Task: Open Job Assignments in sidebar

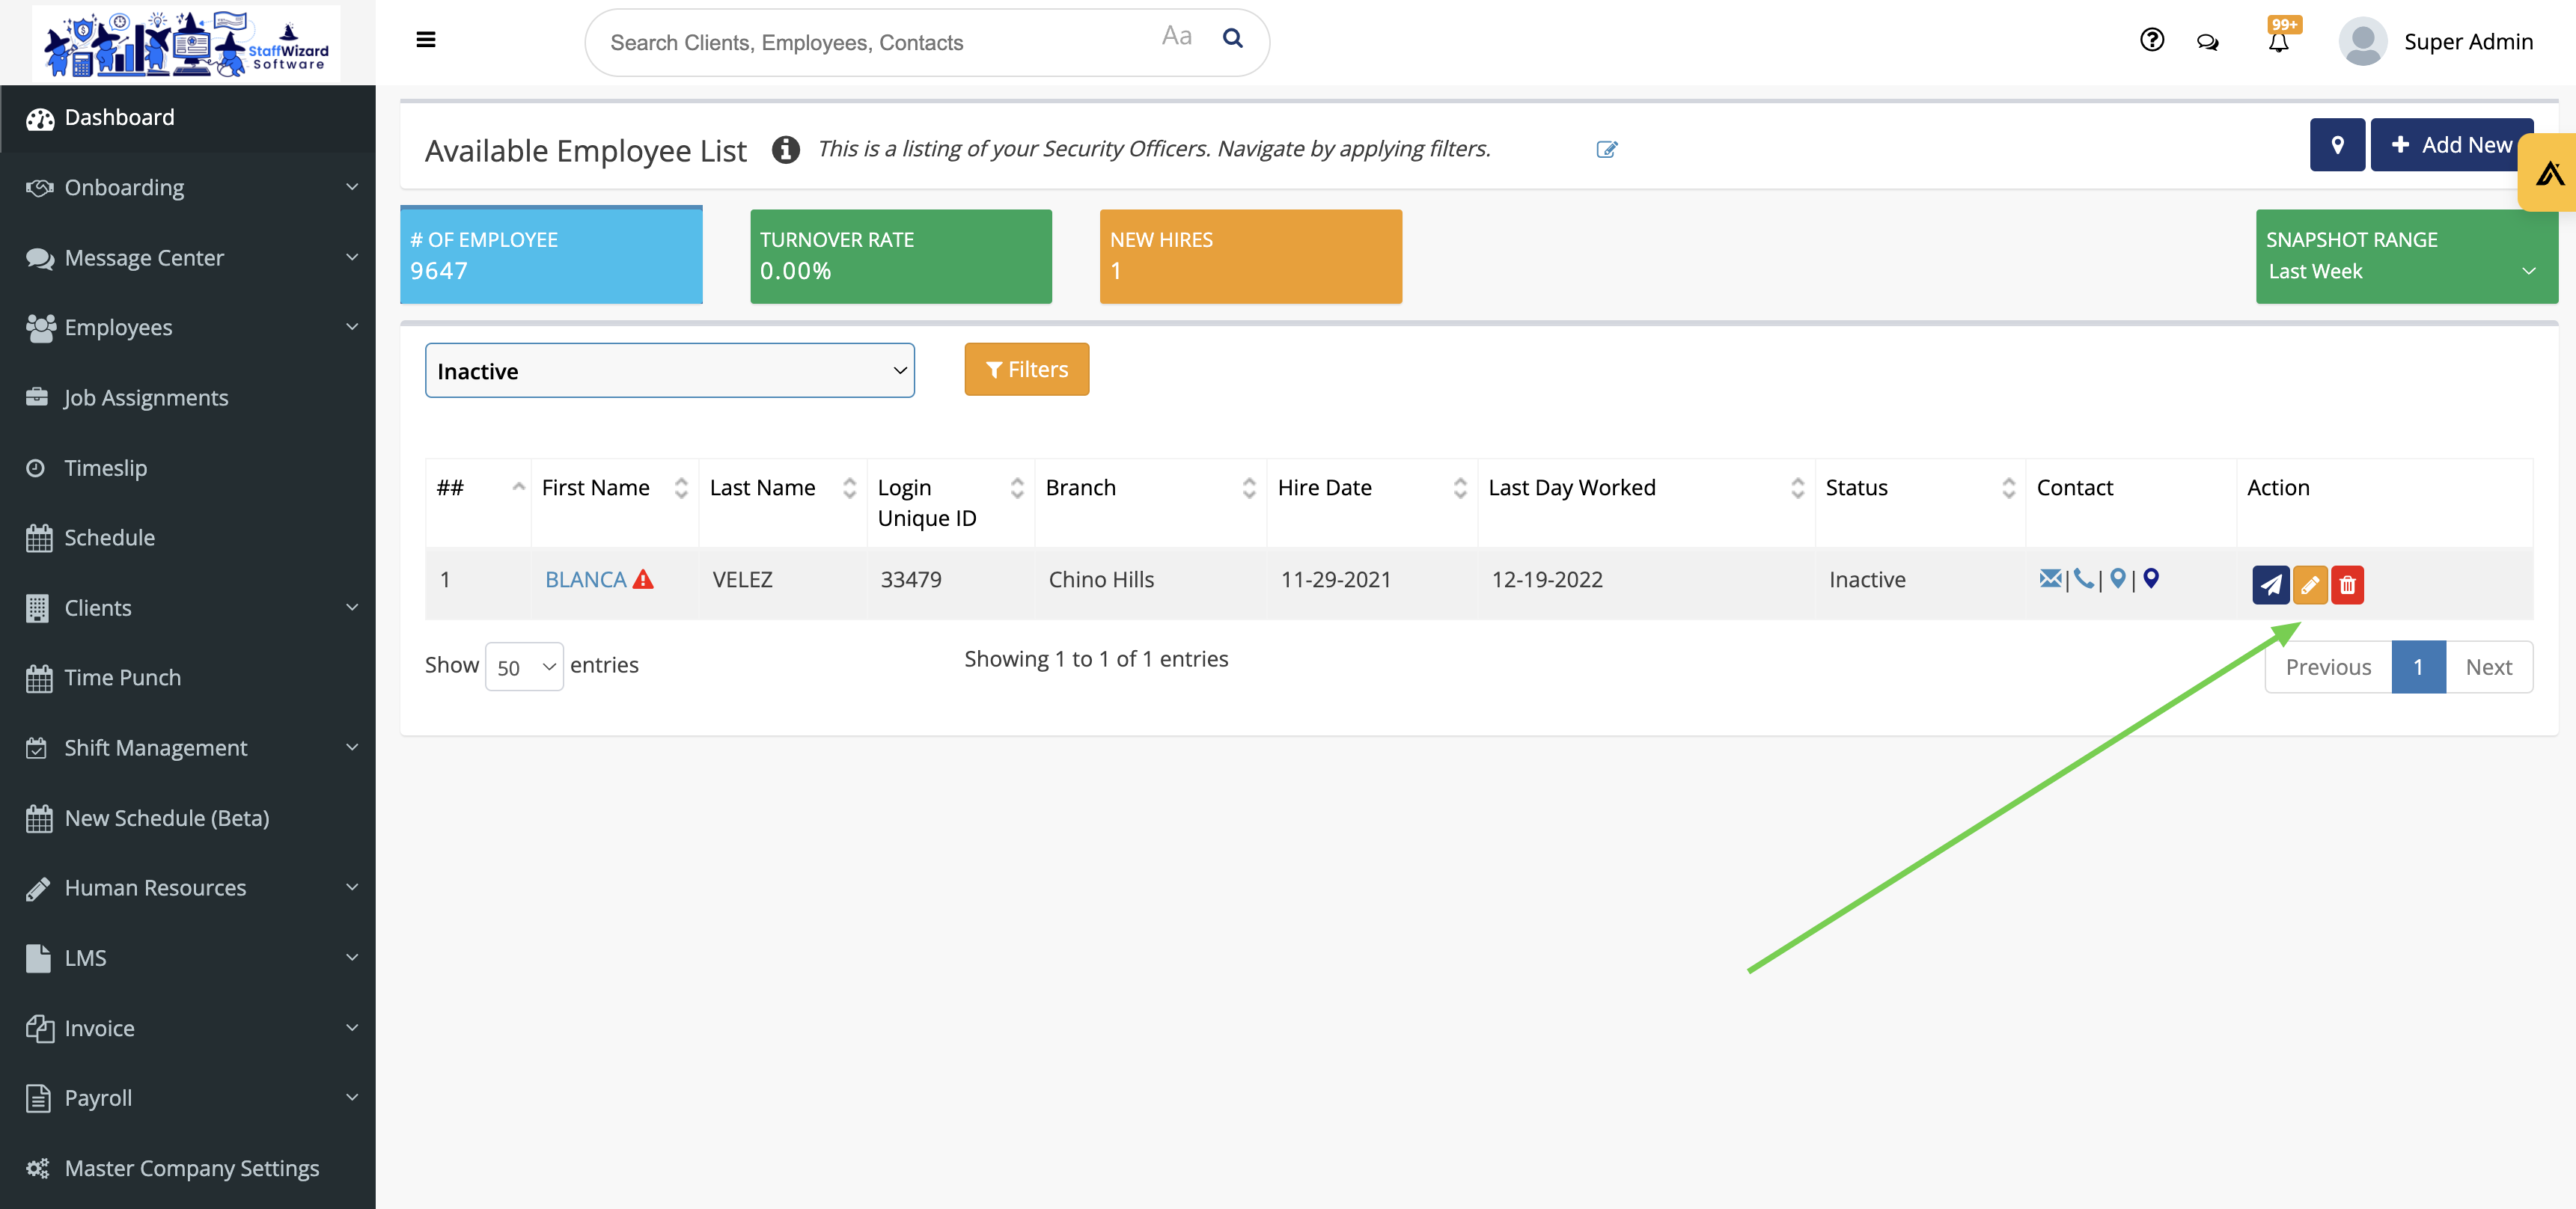Action: click(146, 398)
